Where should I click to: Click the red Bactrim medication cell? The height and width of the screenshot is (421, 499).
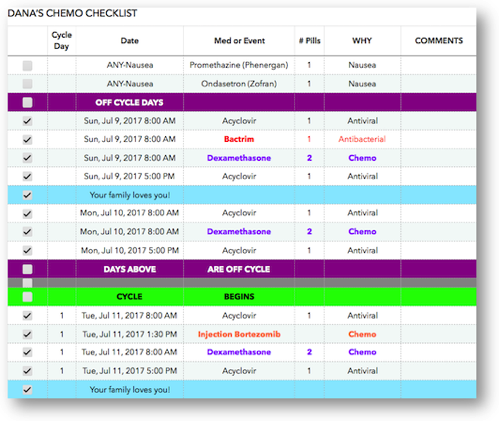pyautogui.click(x=239, y=139)
